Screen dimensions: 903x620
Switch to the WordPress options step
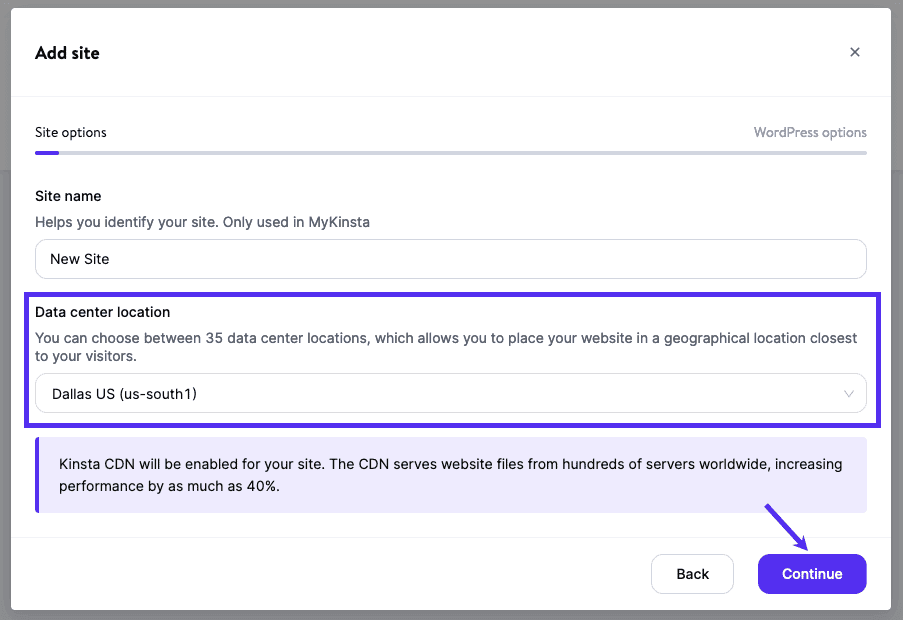click(810, 132)
